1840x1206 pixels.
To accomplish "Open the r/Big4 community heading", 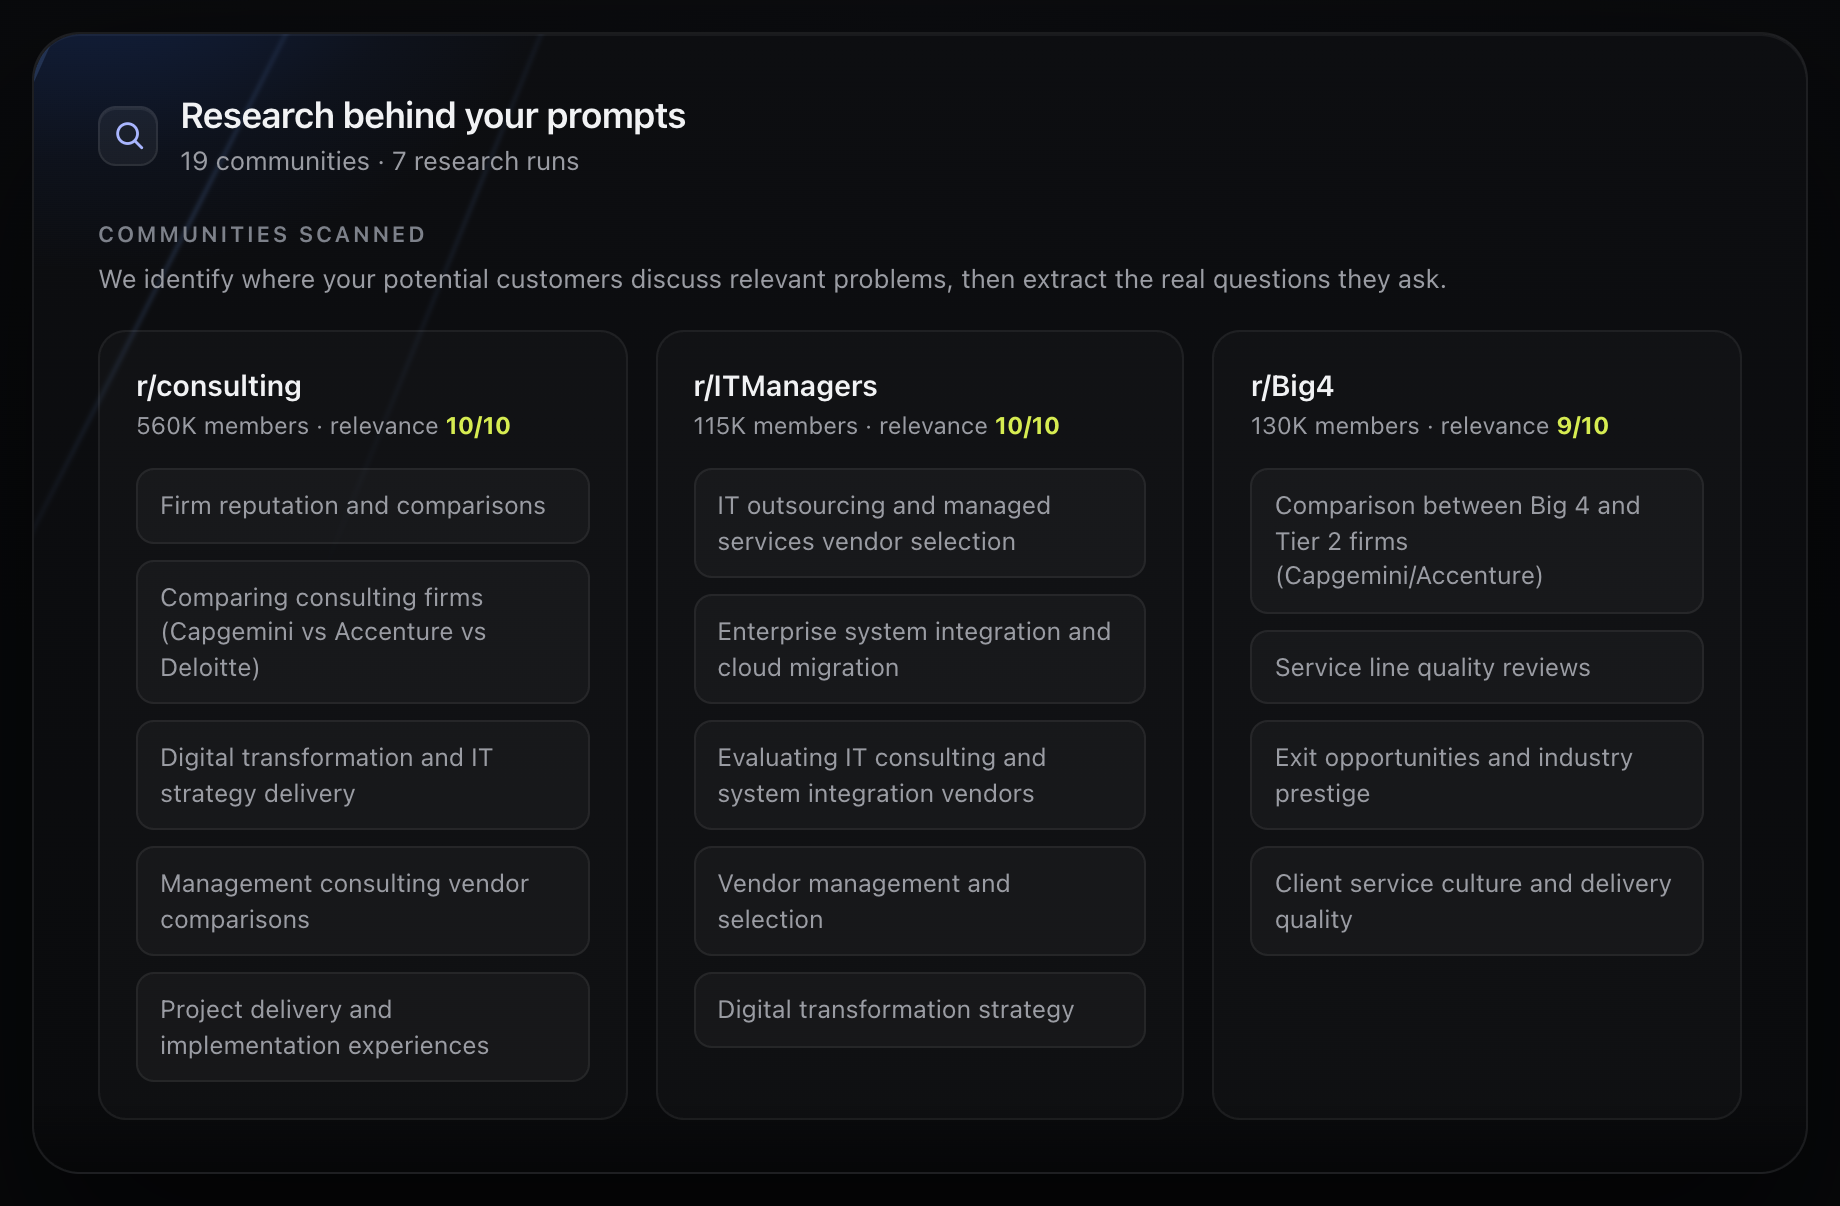I will coord(1292,386).
